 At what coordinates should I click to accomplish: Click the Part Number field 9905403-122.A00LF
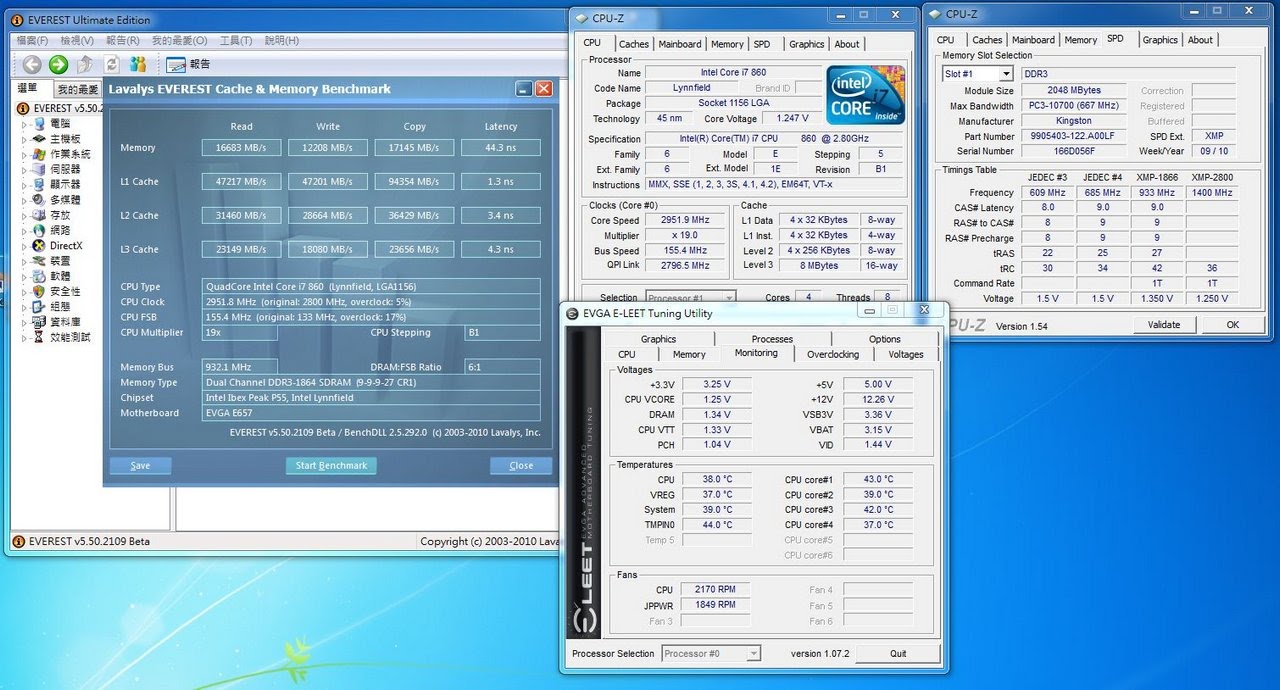[x=1074, y=136]
